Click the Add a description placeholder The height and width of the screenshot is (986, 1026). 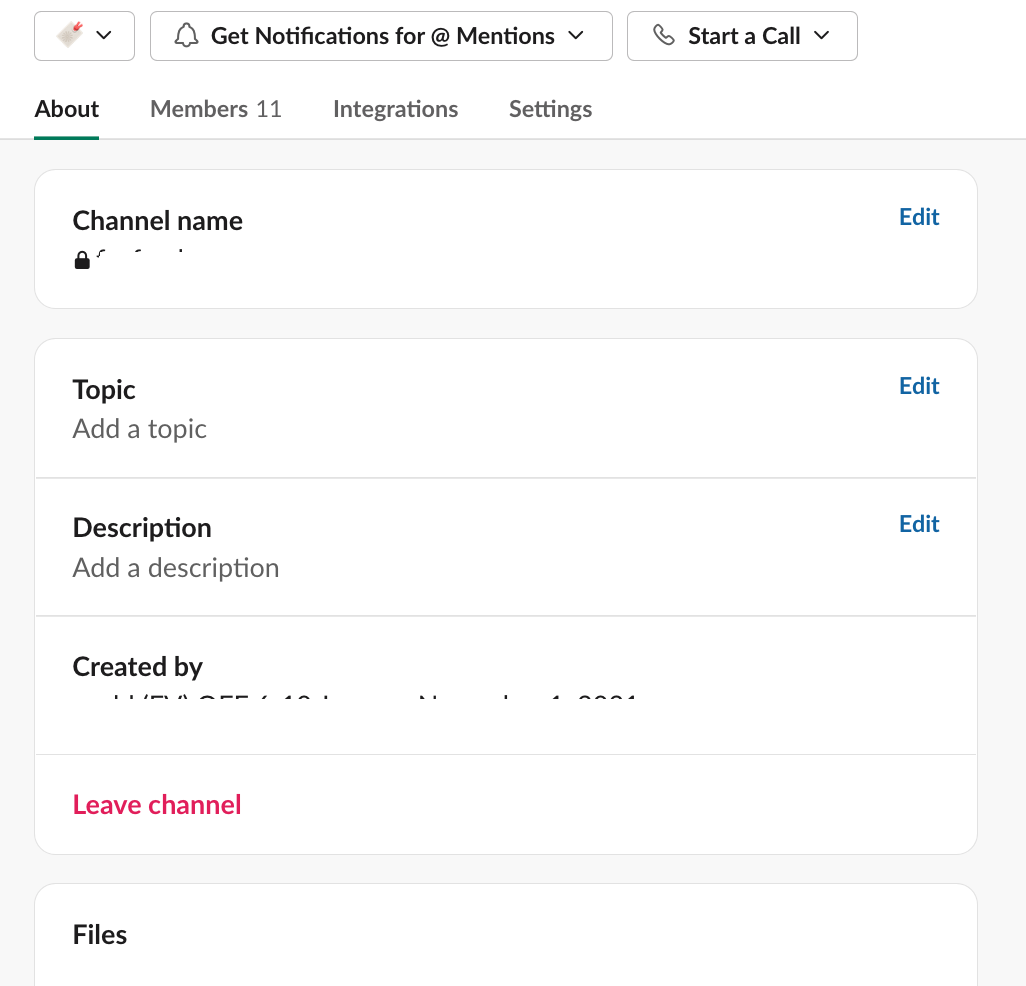(176, 567)
